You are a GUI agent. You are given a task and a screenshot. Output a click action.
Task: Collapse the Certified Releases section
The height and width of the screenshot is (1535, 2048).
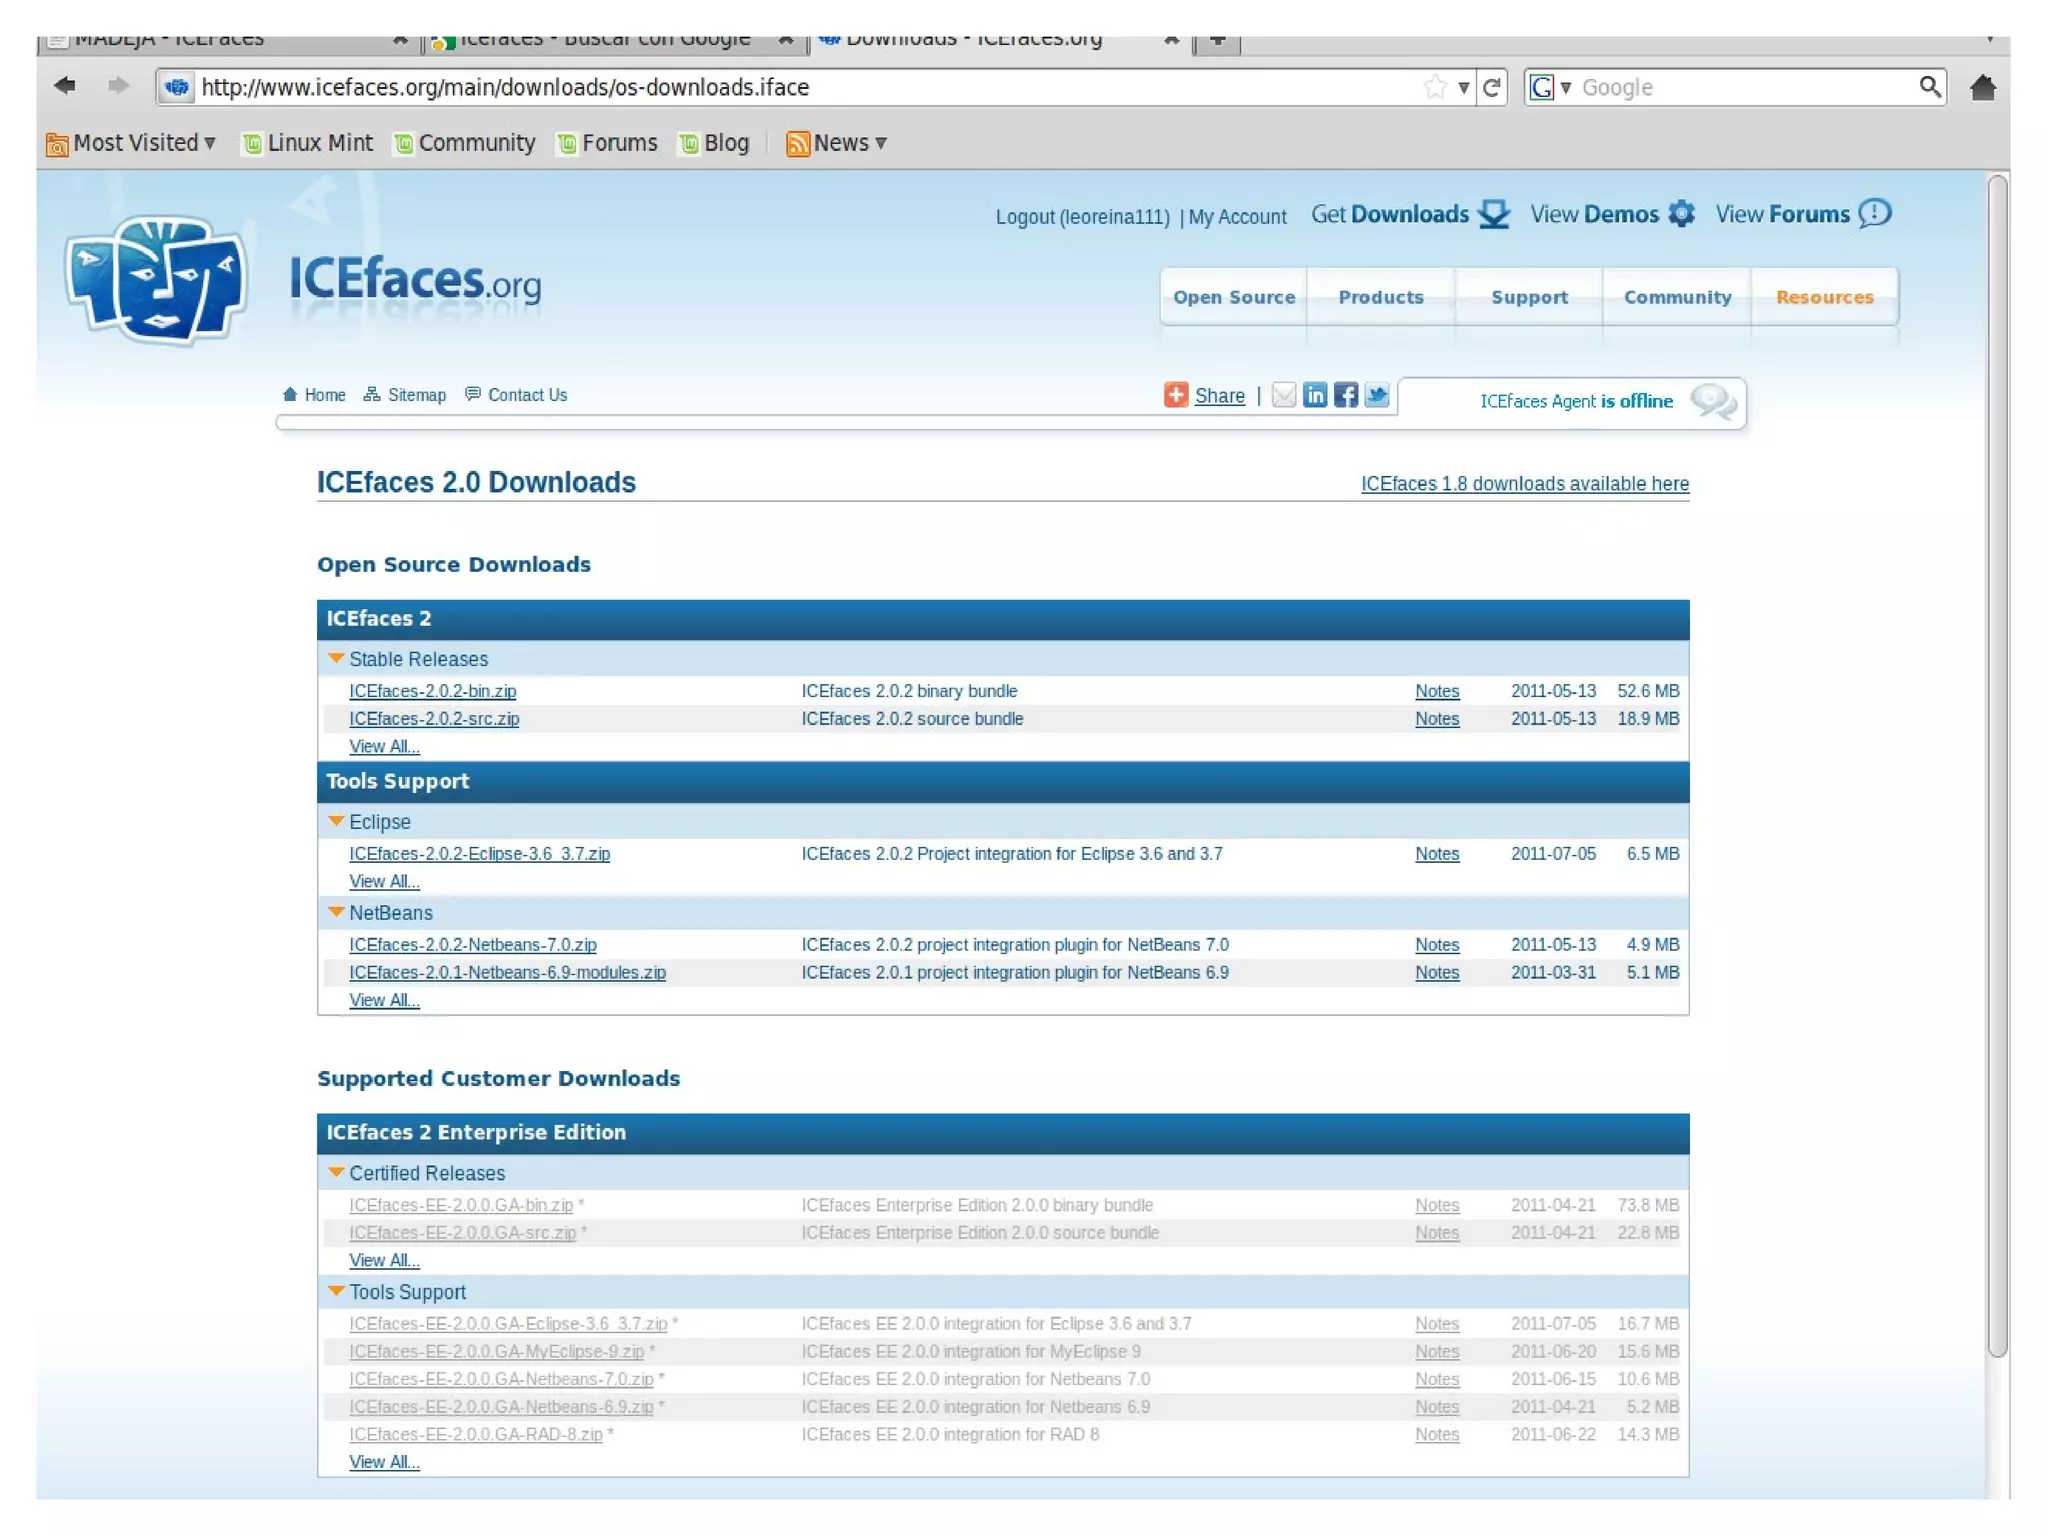(336, 1172)
